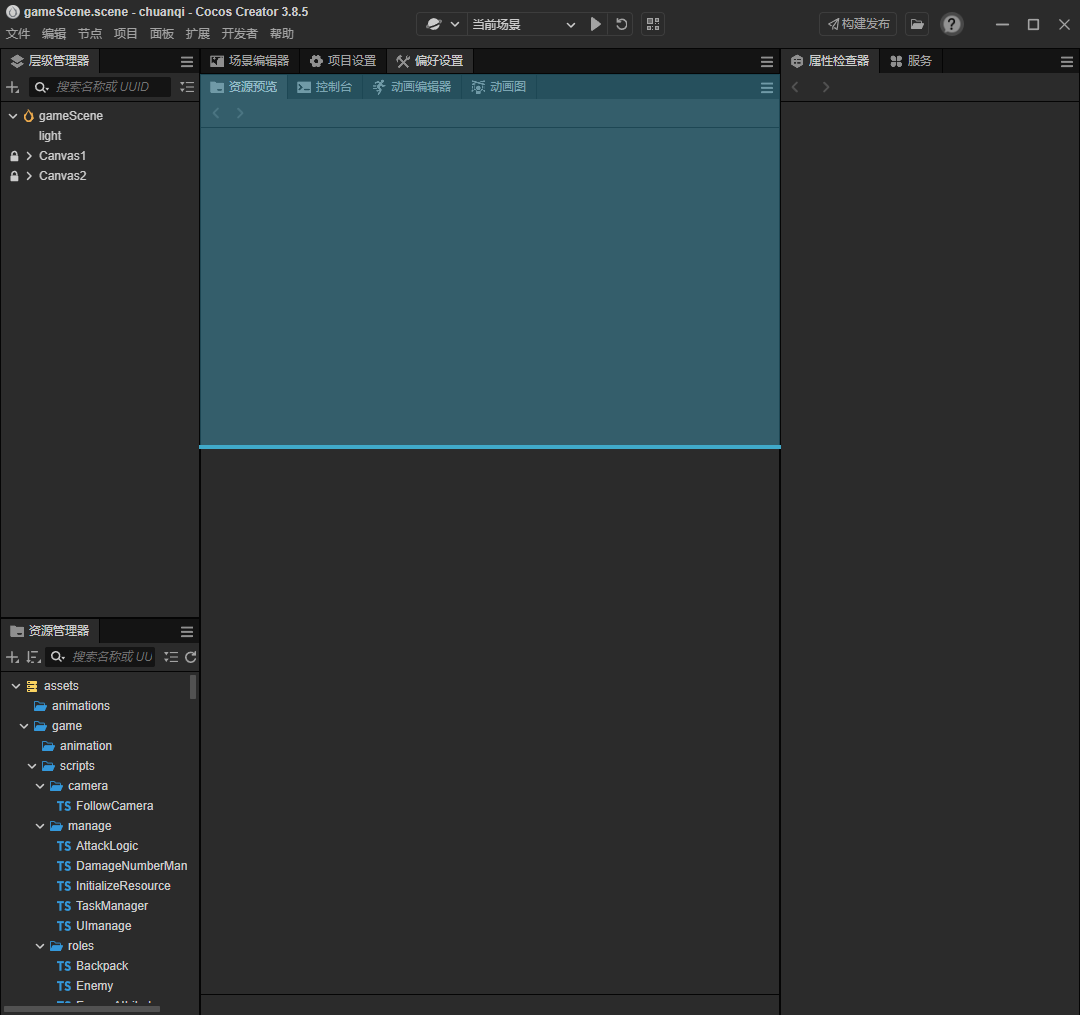Select the 资源管理器 panel tab

[50, 631]
